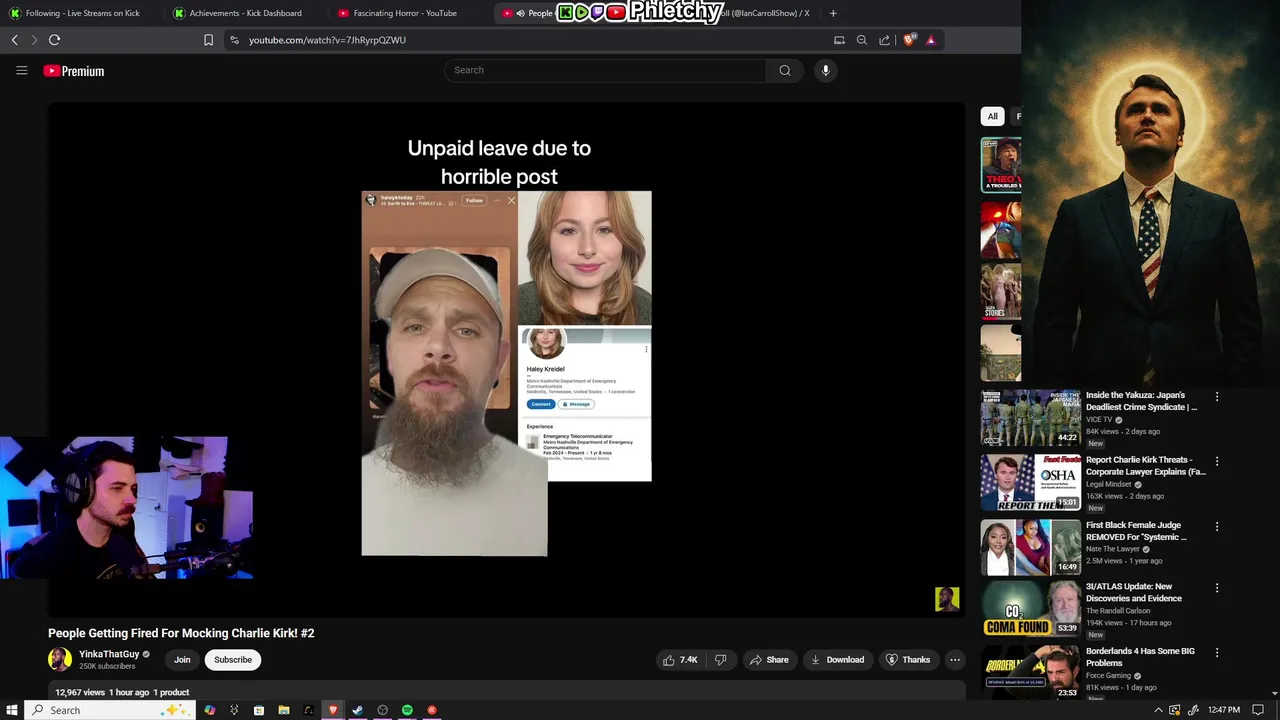Click in the YouTube search field
The width and height of the screenshot is (1280, 720).
tap(605, 70)
